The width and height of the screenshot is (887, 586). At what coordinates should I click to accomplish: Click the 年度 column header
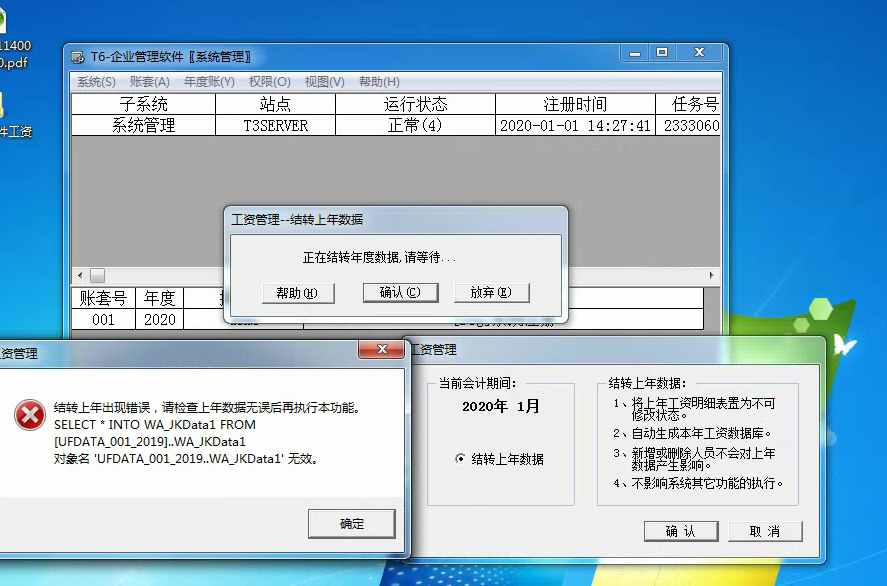tap(160, 298)
